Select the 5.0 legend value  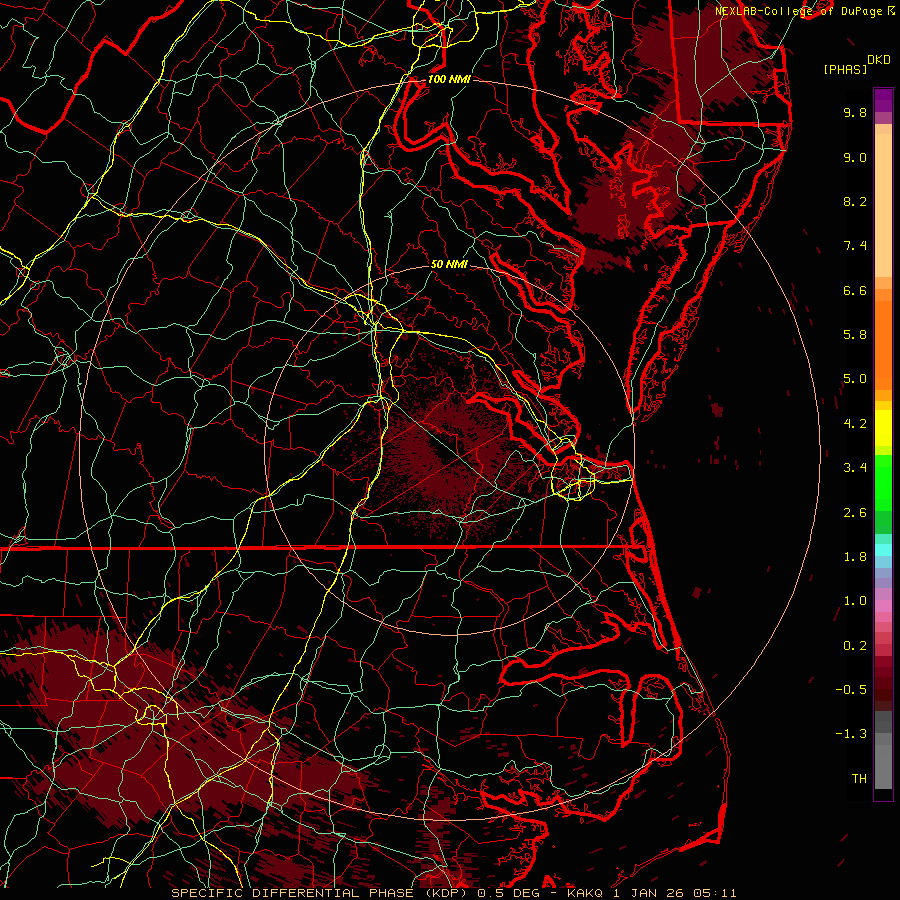[855, 379]
